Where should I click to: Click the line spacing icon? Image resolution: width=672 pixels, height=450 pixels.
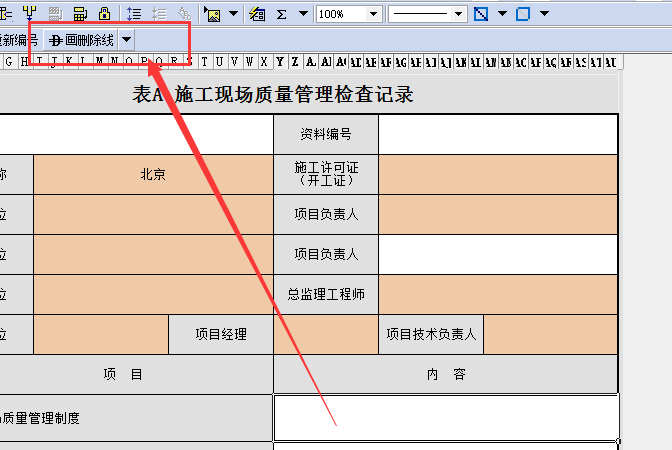tap(134, 14)
